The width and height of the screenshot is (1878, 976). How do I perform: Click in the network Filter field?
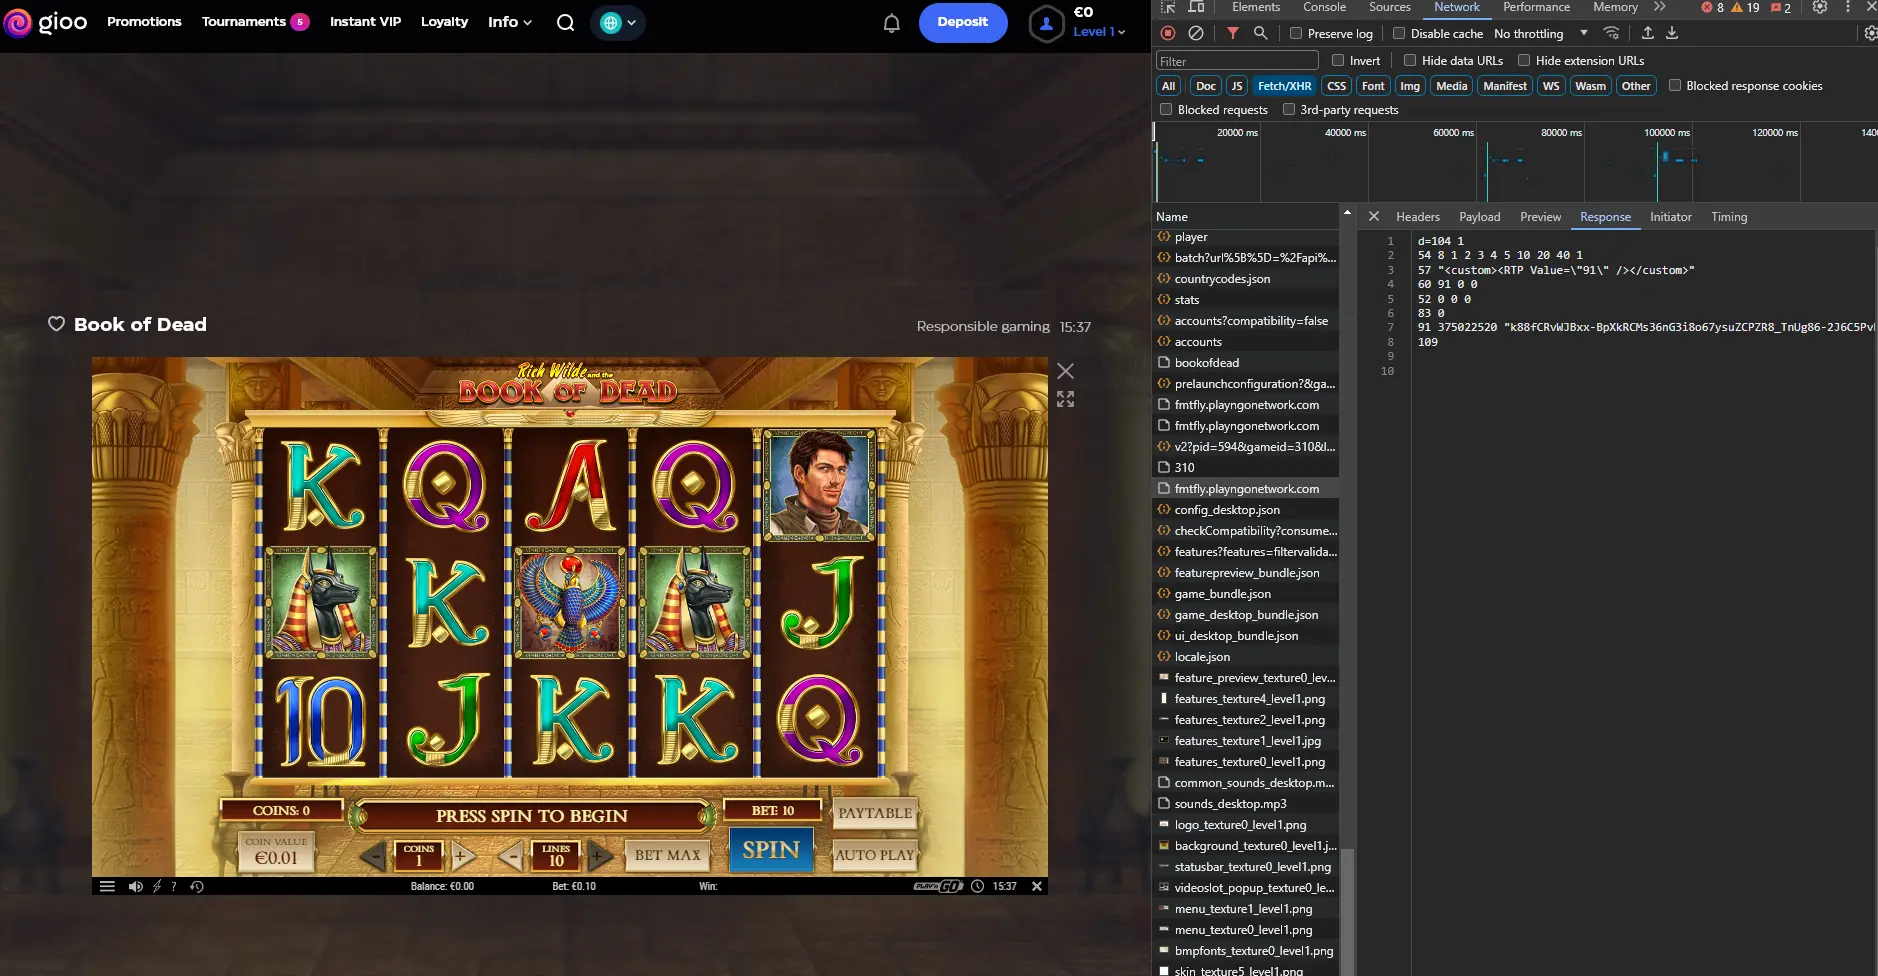coord(1237,61)
